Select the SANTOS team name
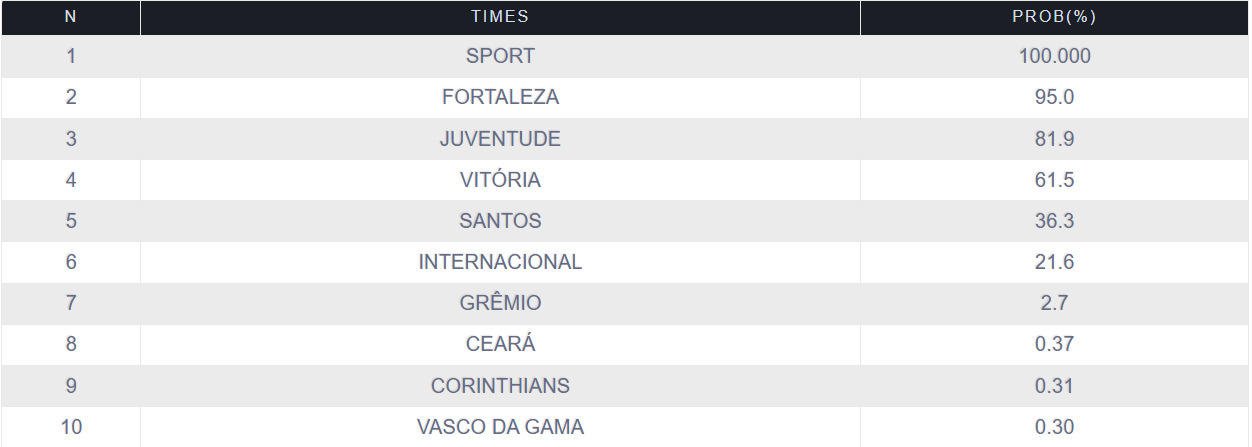Viewport: 1252px width, 447px height. tap(500, 221)
